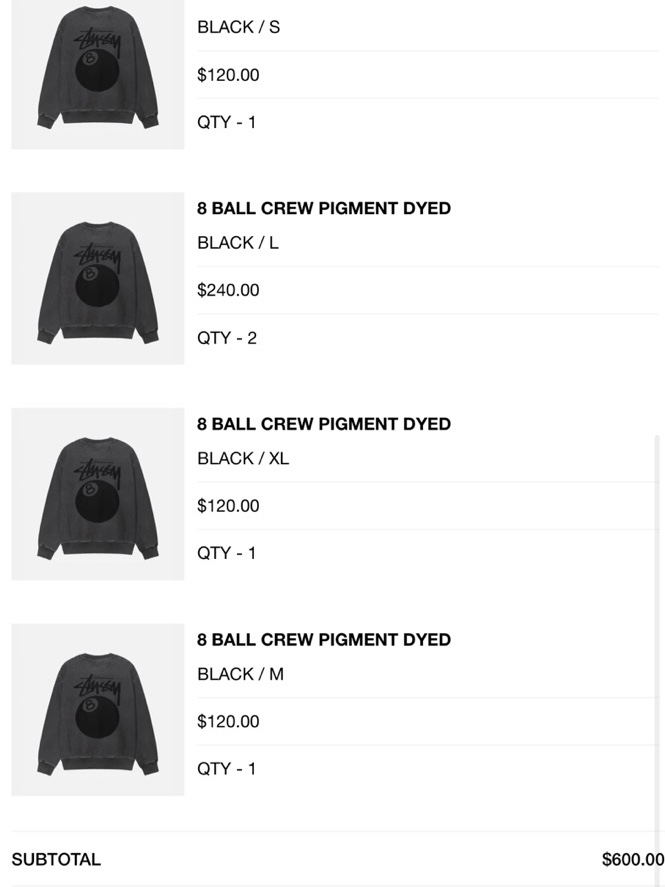This screenshot has width=665, height=887.
Task: Select the Black / XL sweatshirt thumbnail
Action: click(x=97, y=494)
